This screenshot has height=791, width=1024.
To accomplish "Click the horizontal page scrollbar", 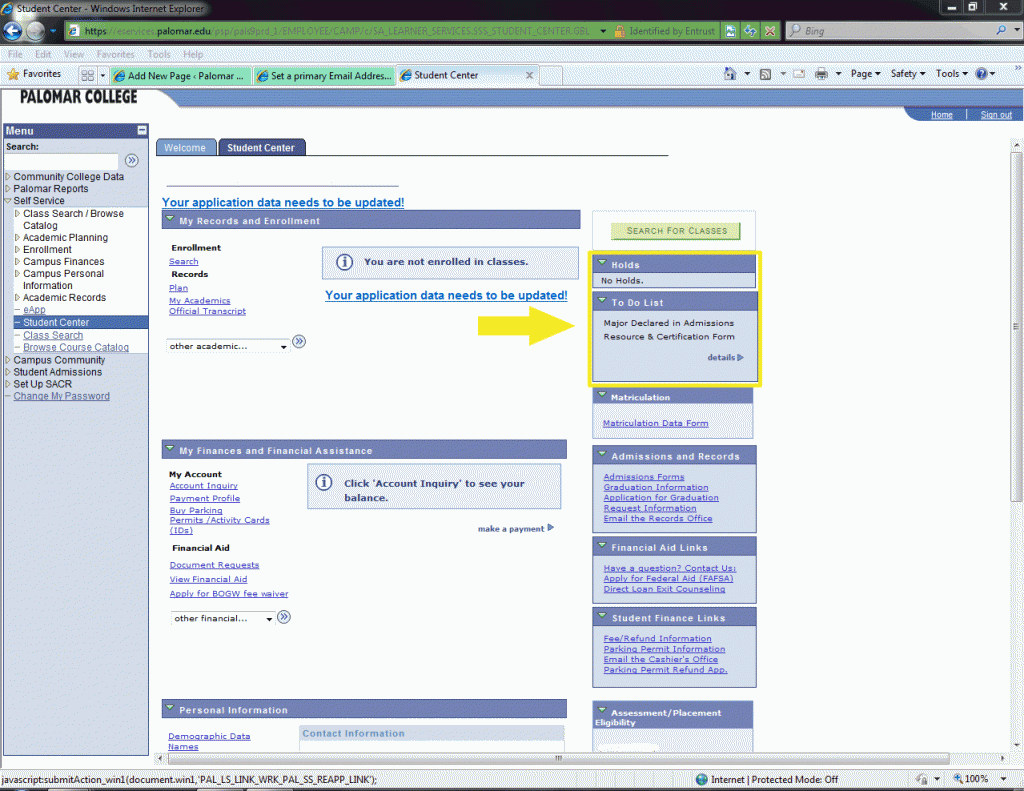I will tap(558, 758).
